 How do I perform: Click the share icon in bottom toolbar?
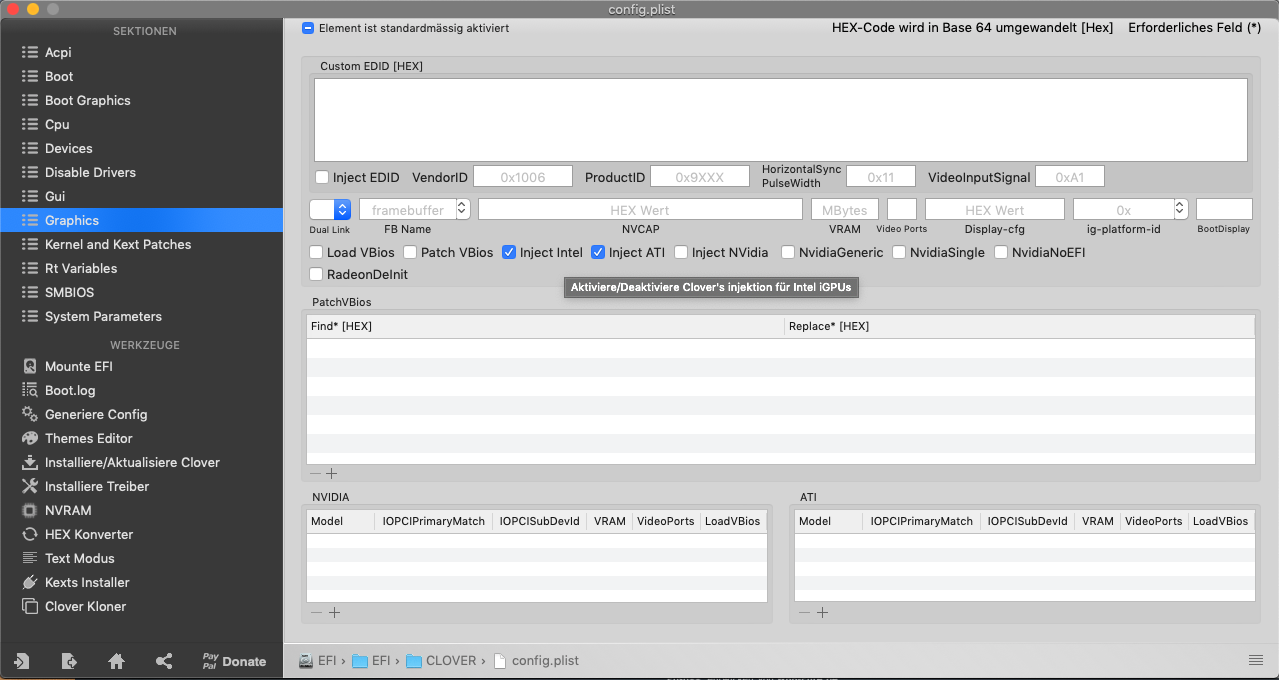(x=164, y=661)
